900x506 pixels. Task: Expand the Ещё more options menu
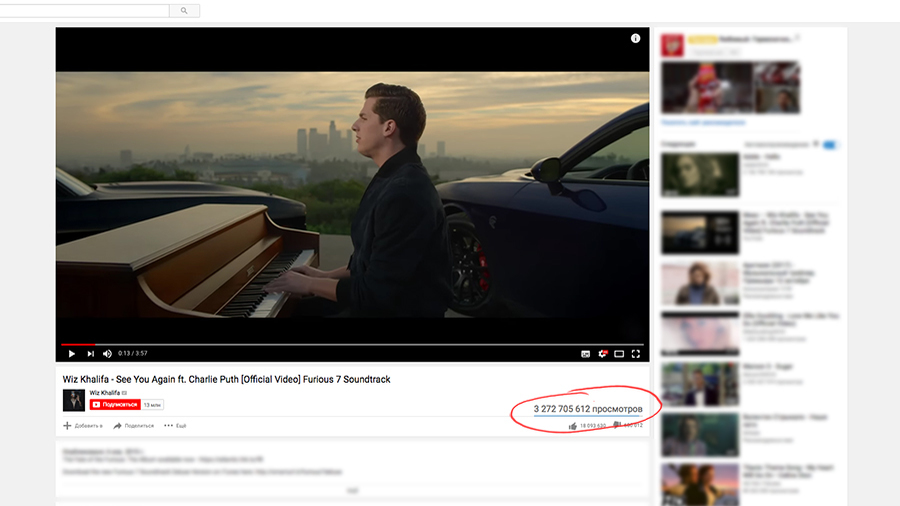tap(175, 426)
